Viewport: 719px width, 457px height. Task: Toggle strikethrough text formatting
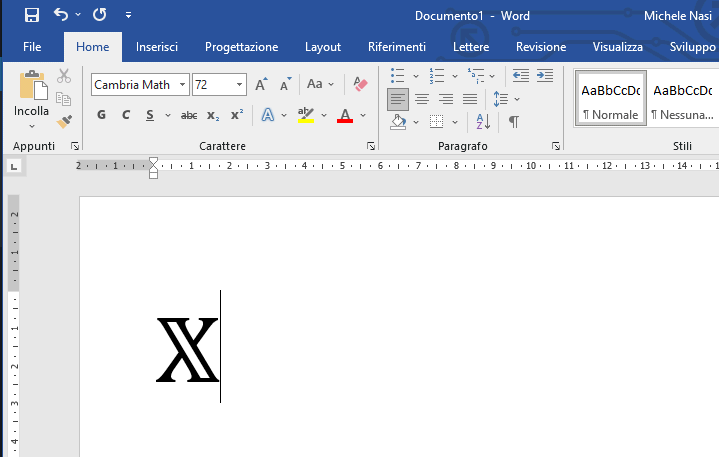coord(189,115)
